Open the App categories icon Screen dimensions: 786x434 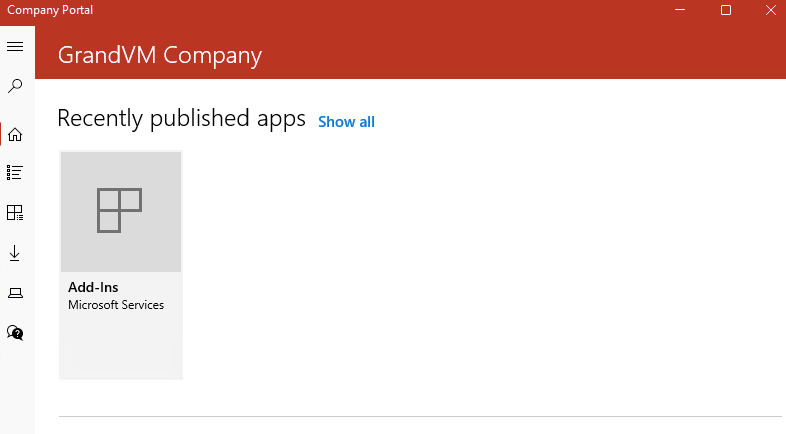[x=15, y=213]
